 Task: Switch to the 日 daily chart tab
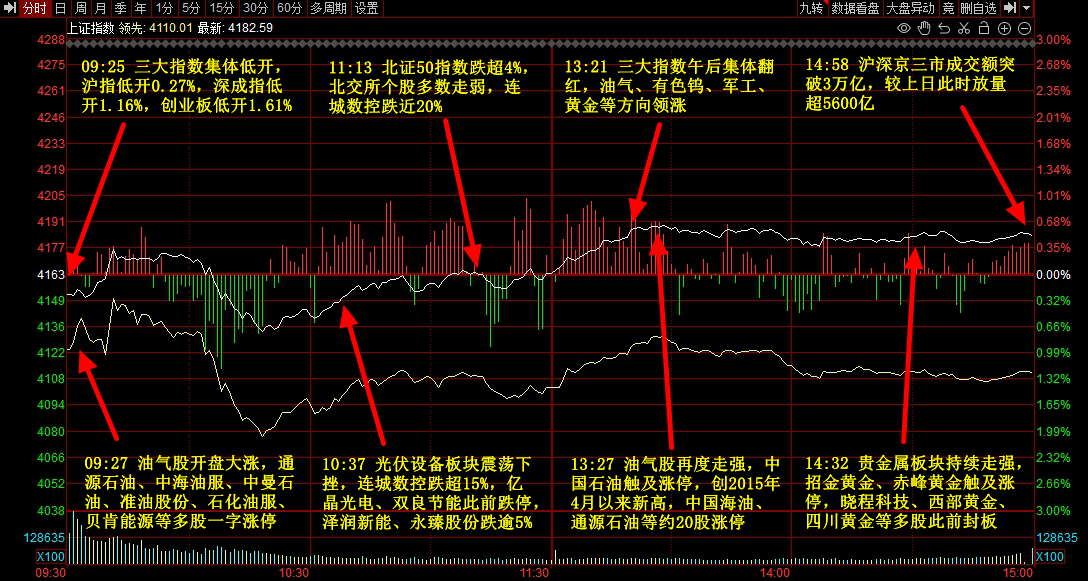[60, 8]
